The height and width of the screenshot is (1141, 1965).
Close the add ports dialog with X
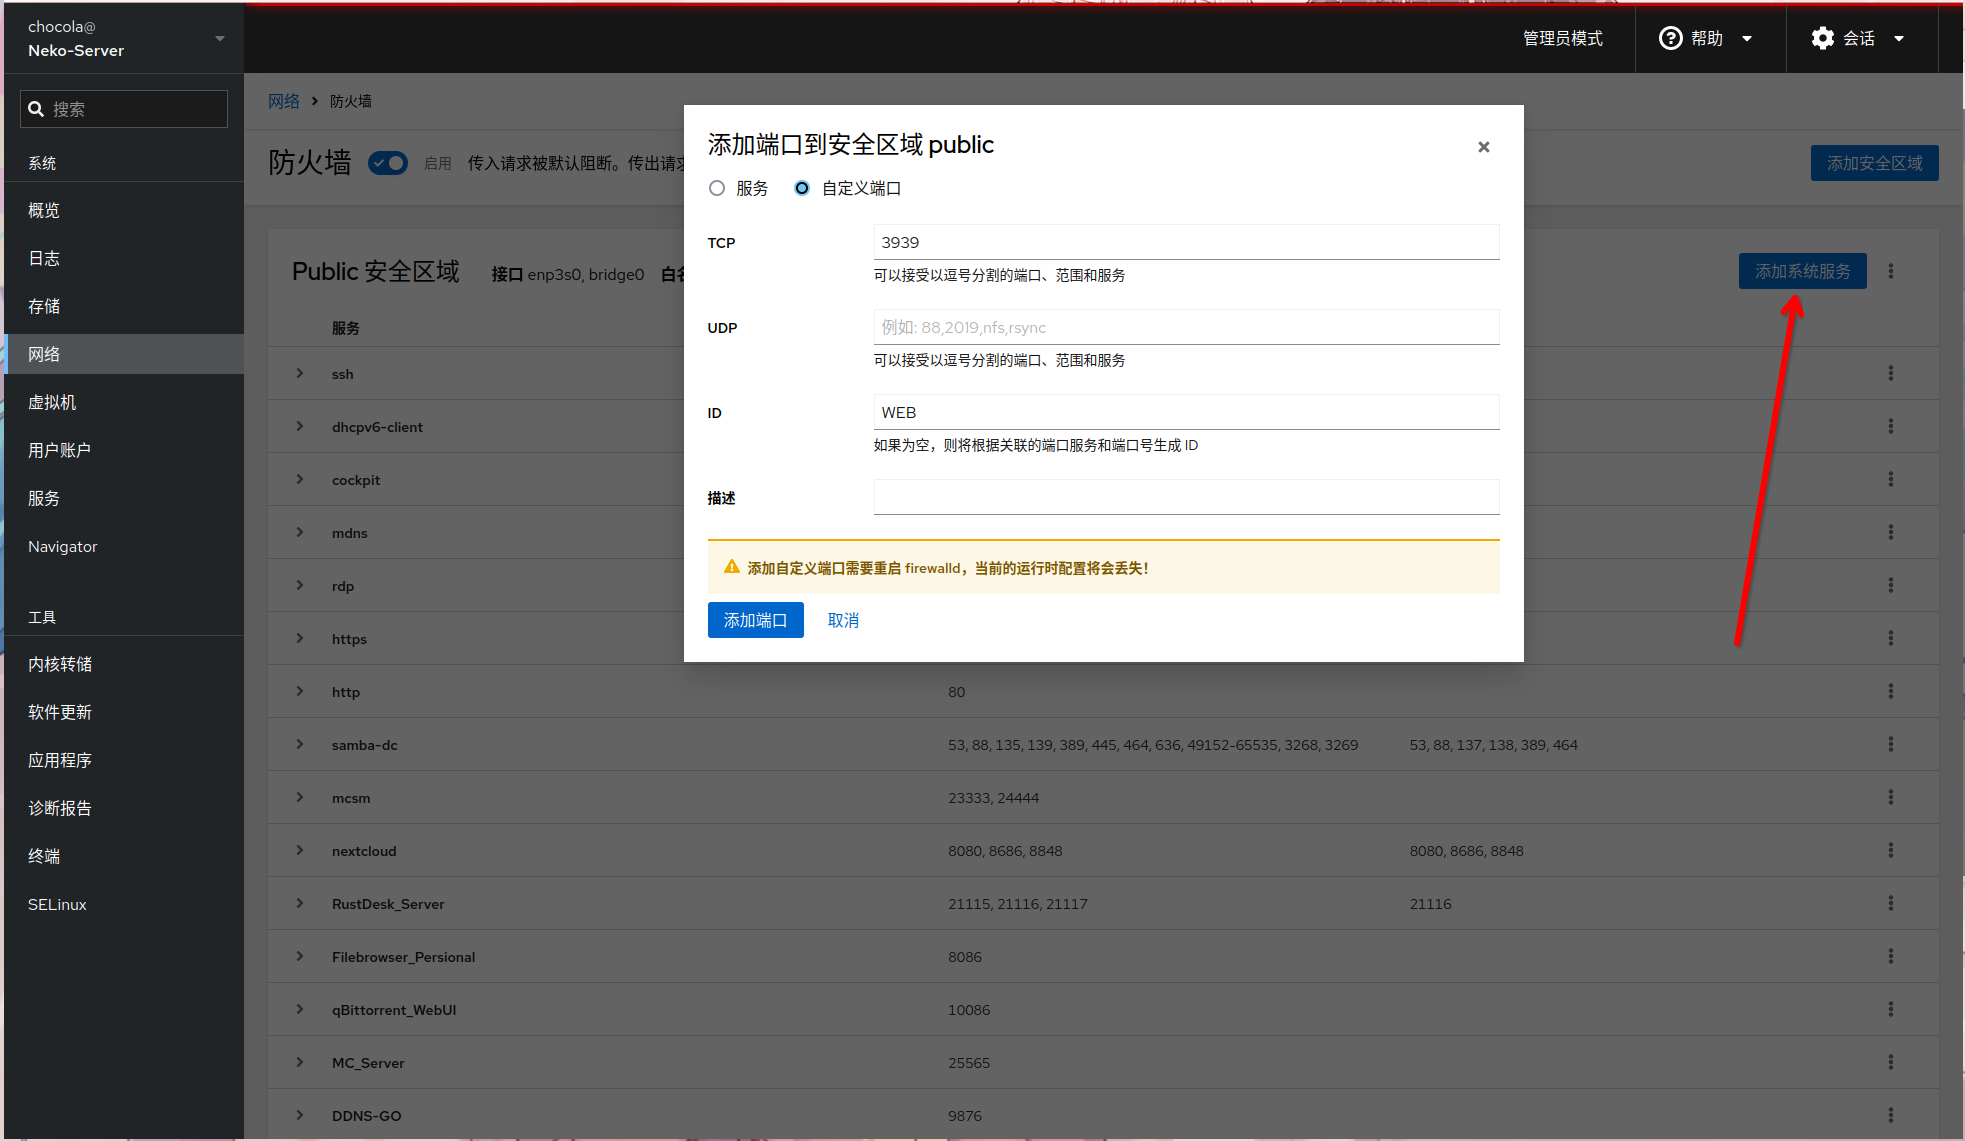1484,147
